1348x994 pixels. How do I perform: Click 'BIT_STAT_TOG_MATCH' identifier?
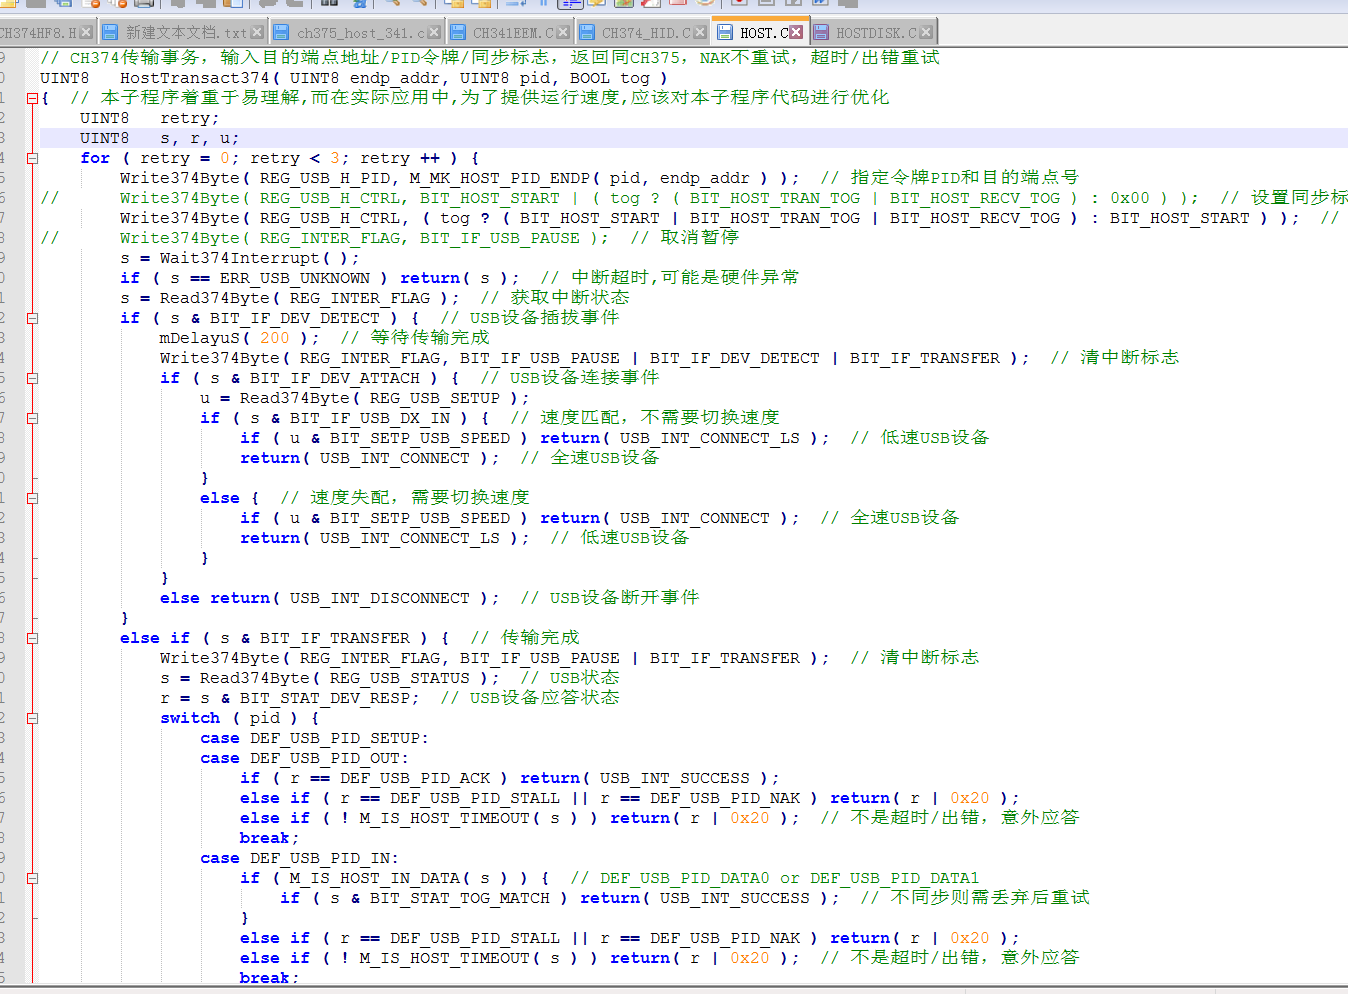pyautogui.click(x=459, y=898)
